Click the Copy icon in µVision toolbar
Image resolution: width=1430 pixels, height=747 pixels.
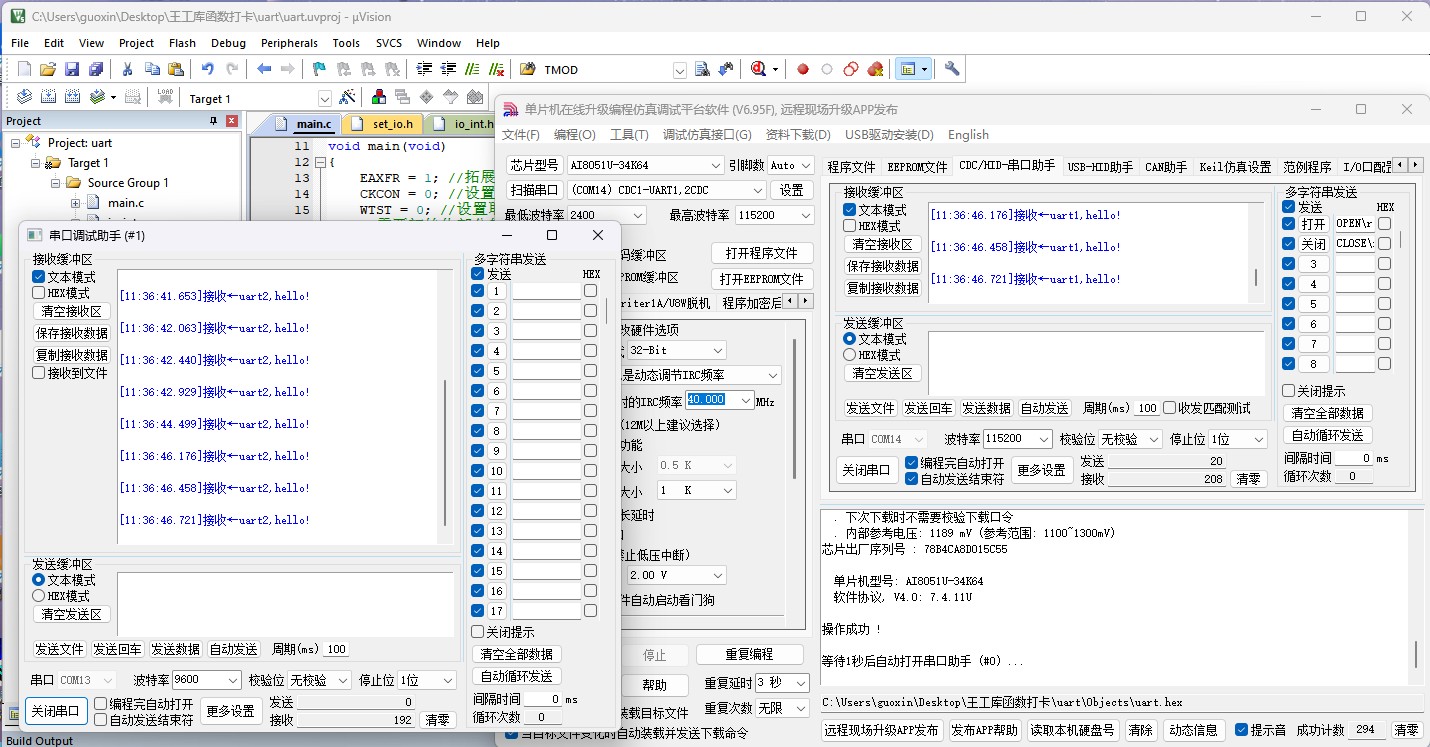[152, 69]
